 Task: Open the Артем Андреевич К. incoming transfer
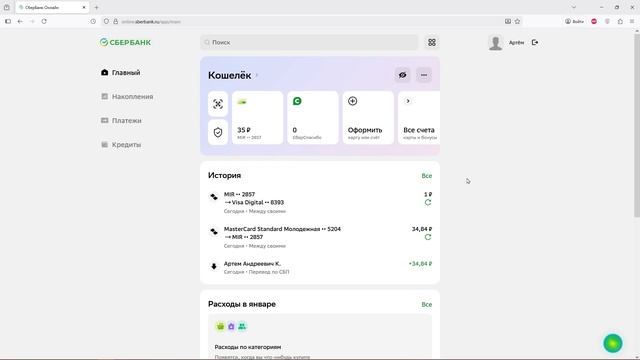click(x=320, y=268)
